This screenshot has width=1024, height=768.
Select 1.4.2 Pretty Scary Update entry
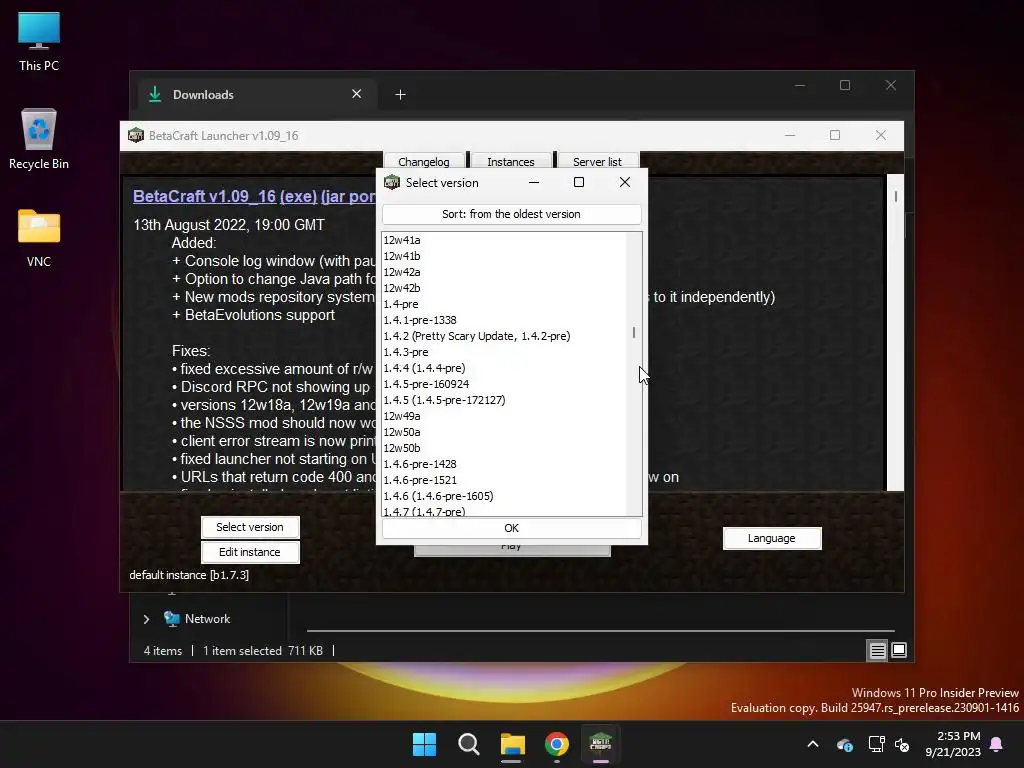click(x=504, y=336)
